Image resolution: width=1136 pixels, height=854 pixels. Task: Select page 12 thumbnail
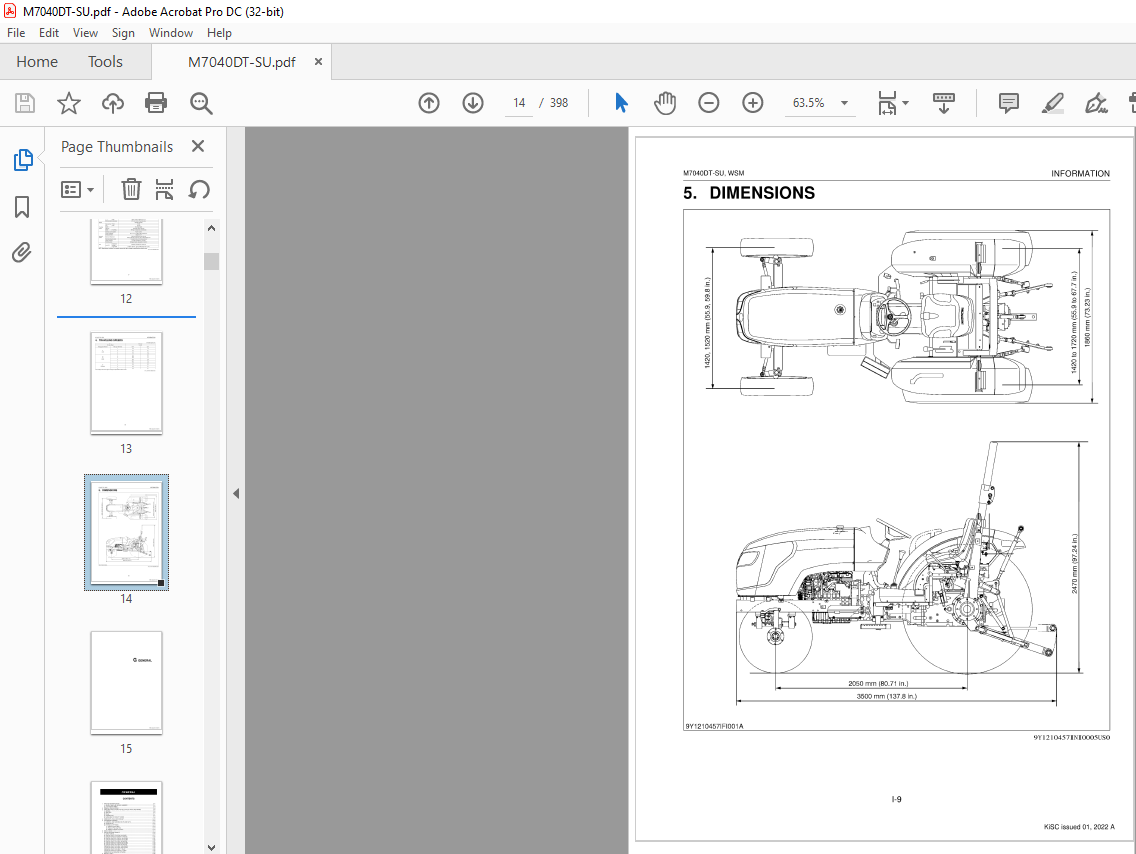tap(126, 251)
